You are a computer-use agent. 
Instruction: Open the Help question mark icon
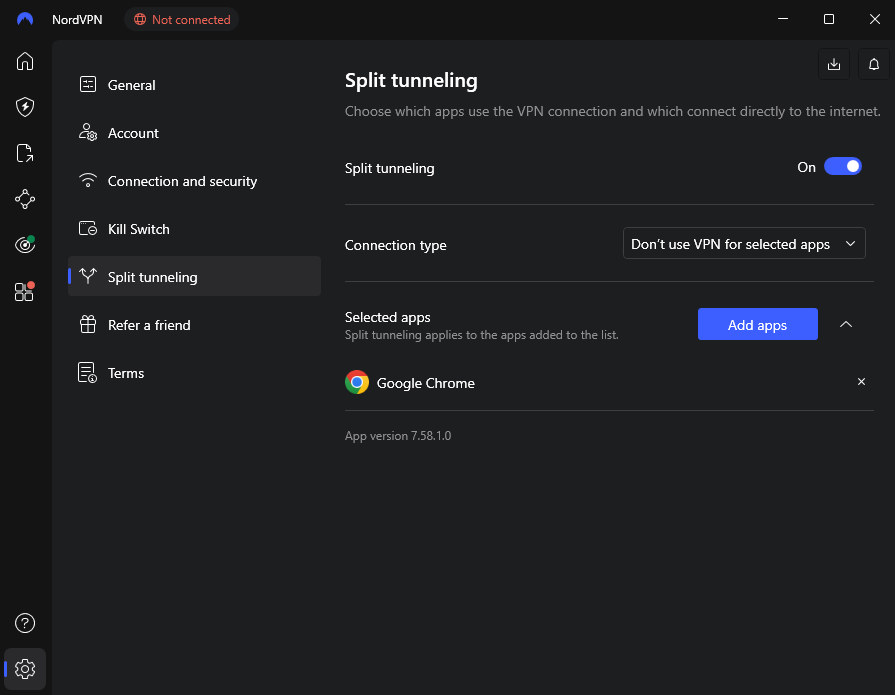click(x=25, y=623)
